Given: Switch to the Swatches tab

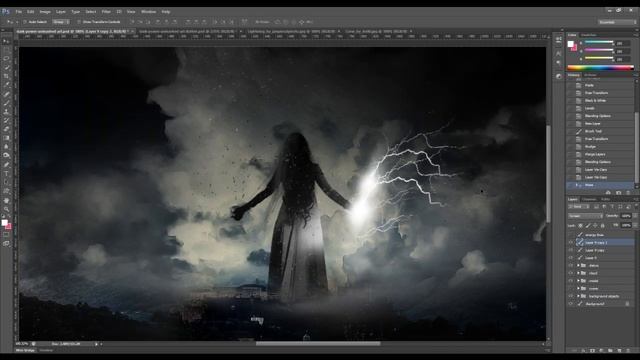Looking at the screenshot, I should pos(589,35).
